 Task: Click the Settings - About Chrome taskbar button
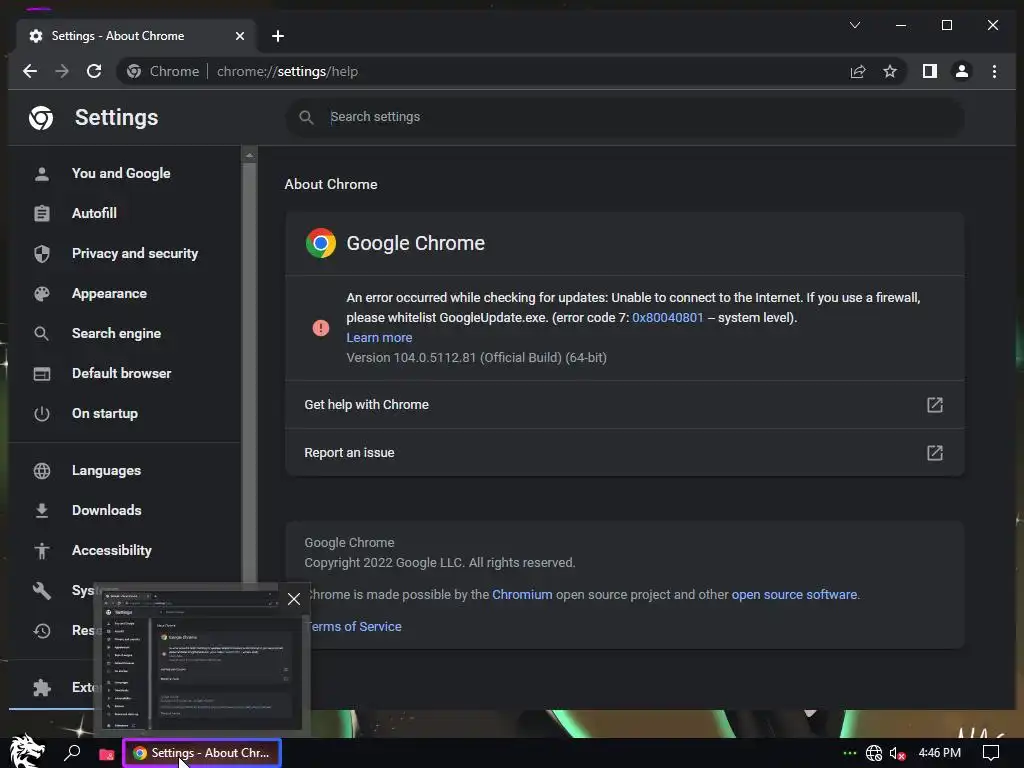point(202,753)
